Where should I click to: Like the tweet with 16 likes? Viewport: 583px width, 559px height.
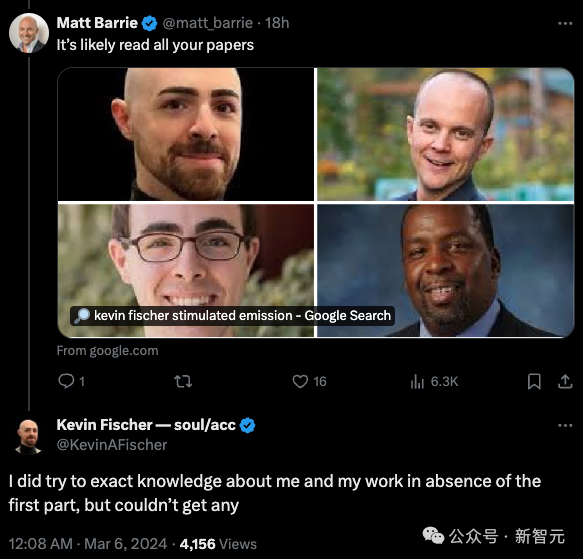pyautogui.click(x=300, y=381)
